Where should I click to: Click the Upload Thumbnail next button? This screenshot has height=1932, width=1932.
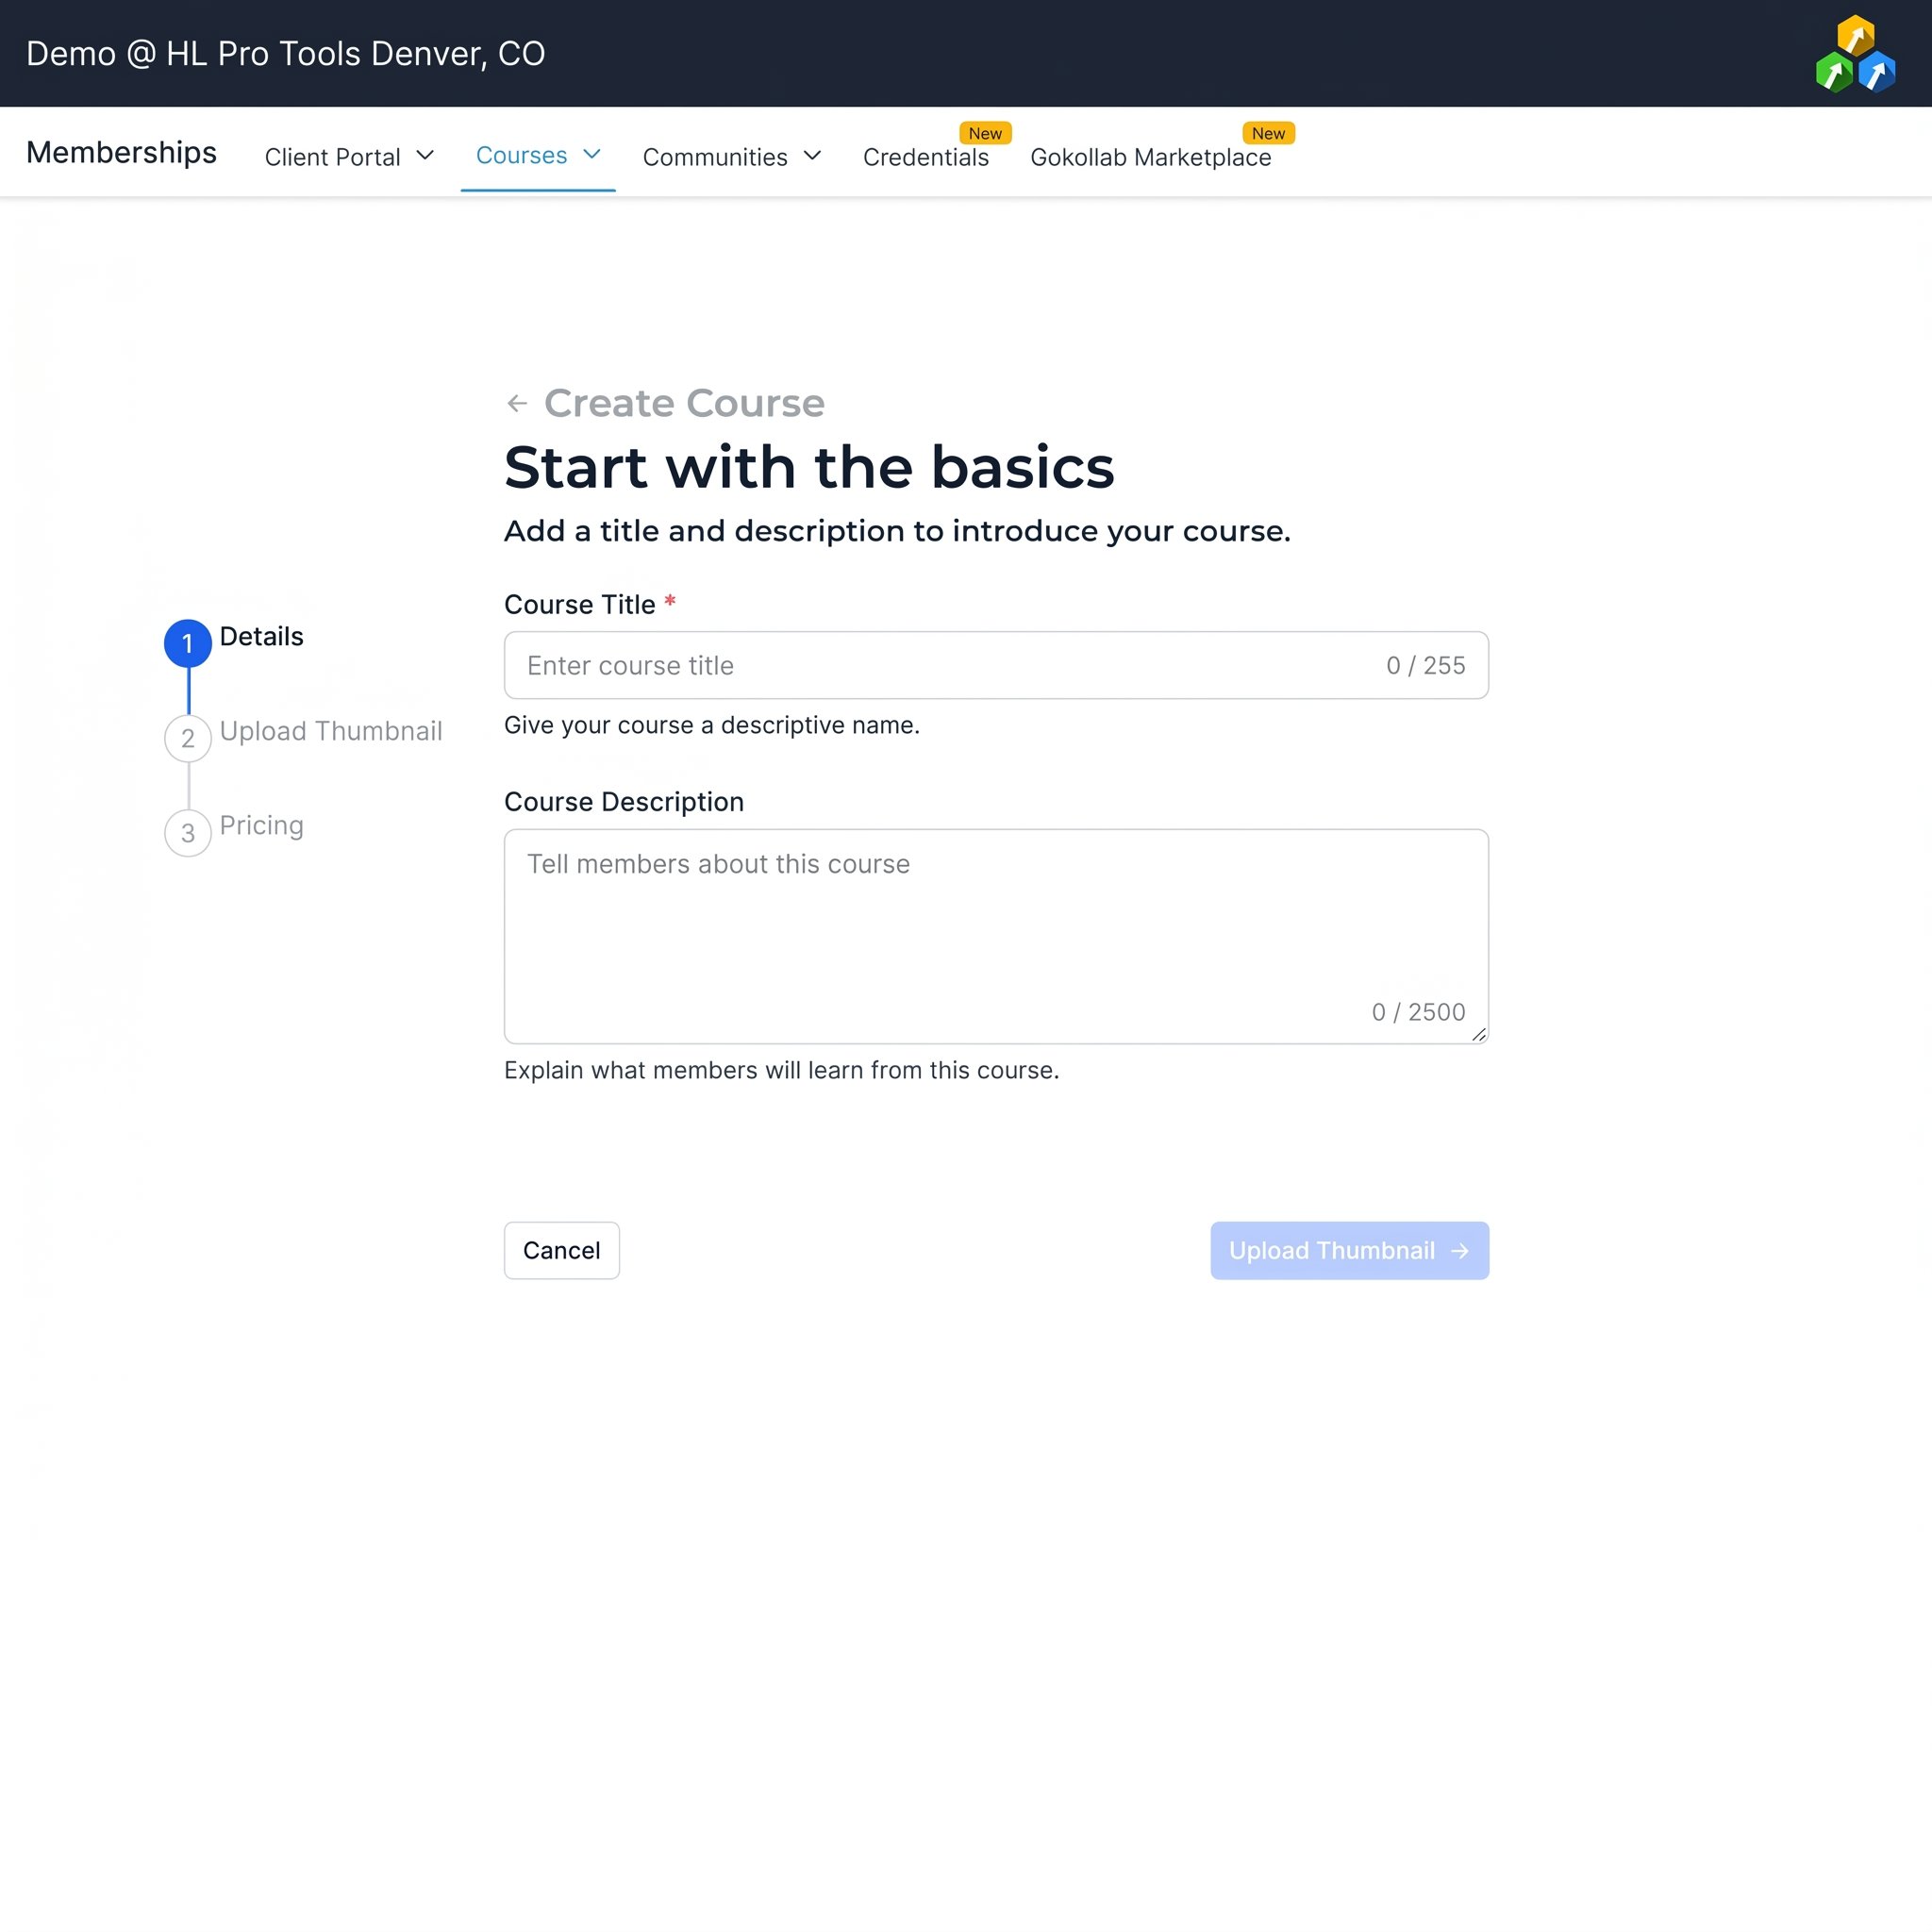pyautogui.click(x=1349, y=1250)
